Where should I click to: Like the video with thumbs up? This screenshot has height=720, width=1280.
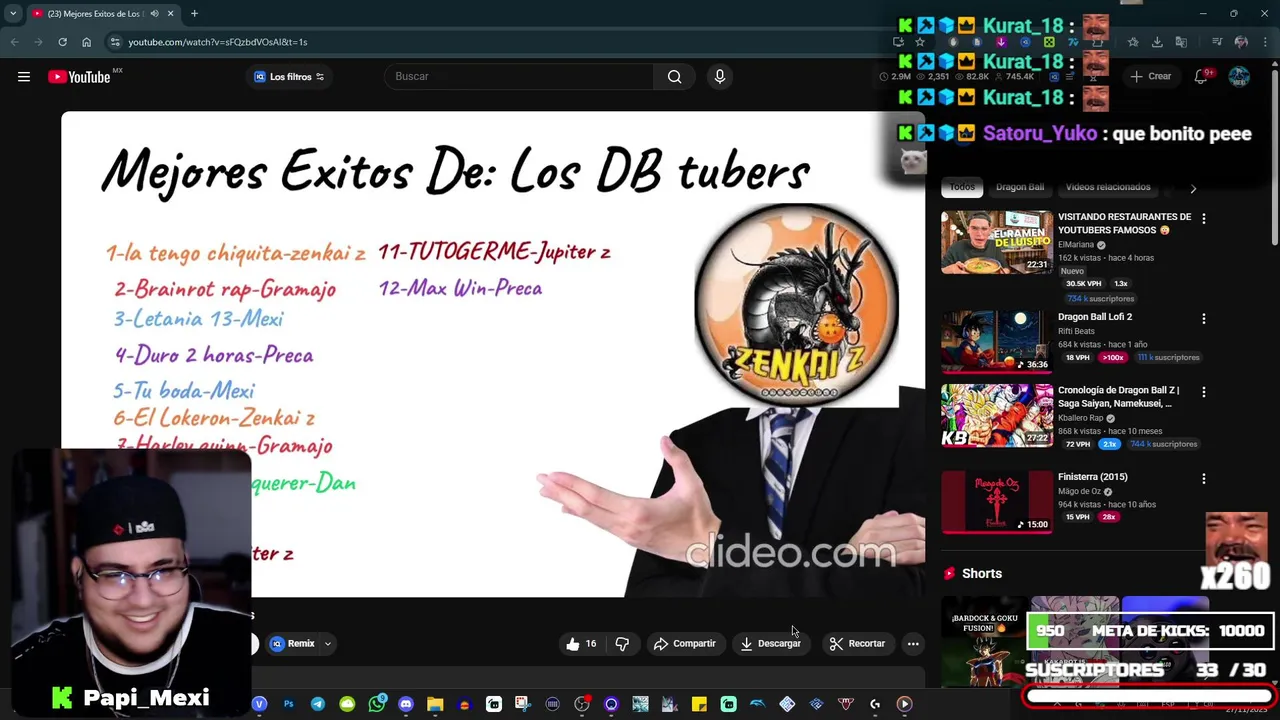[581, 644]
